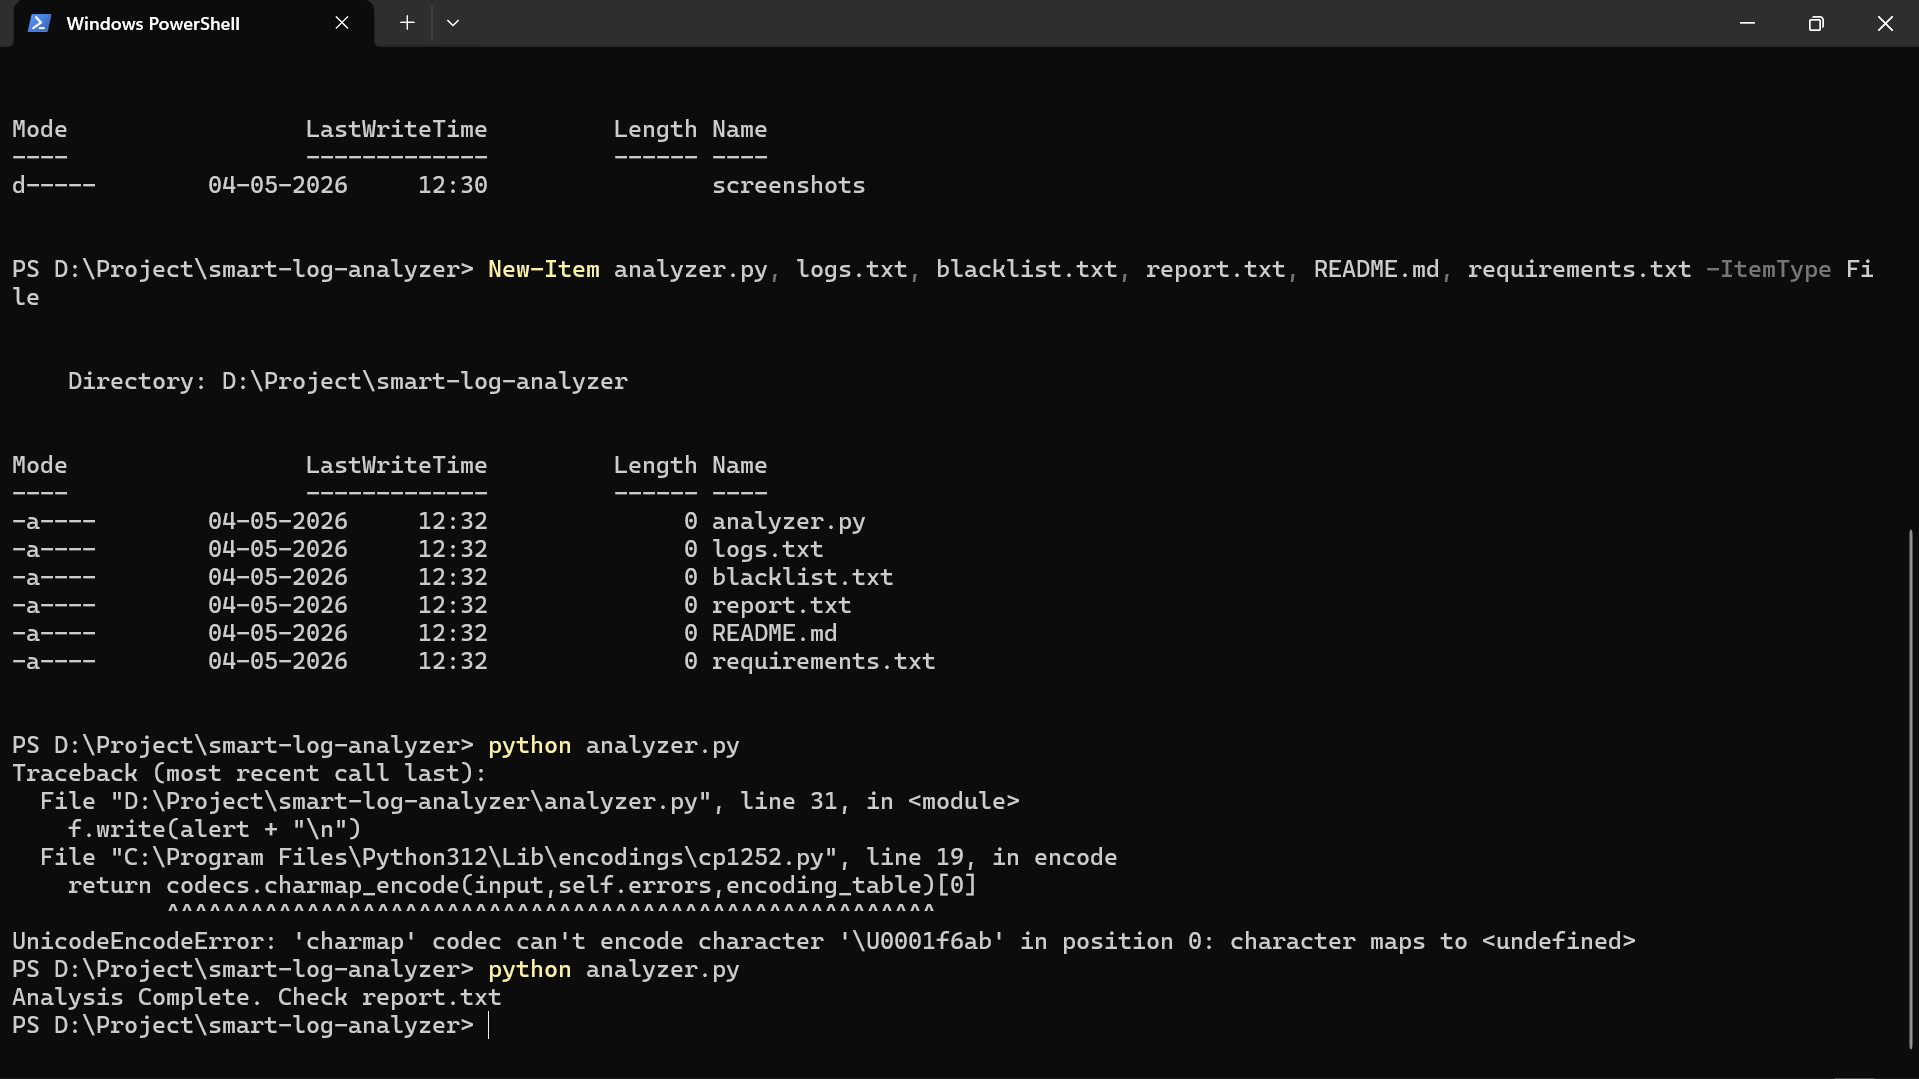The image size is (1919, 1079).
Task: Click 'analyzer.py' in the file listing
Action: point(788,521)
